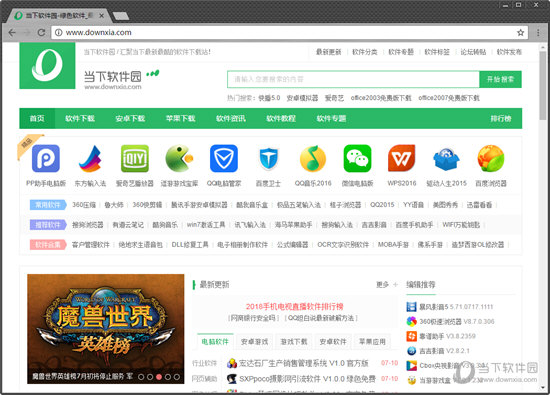Switch to the 电脑软件 tab

pyautogui.click(x=215, y=341)
